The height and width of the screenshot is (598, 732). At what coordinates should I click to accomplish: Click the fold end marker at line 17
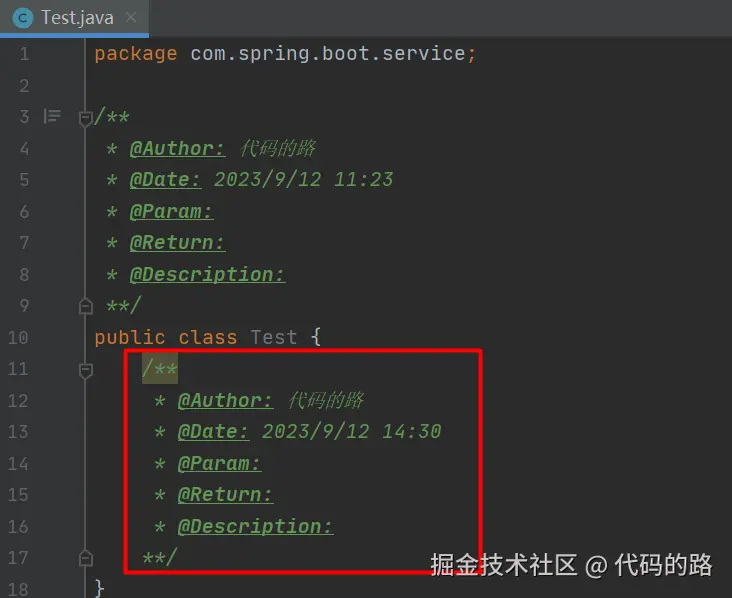(x=85, y=558)
